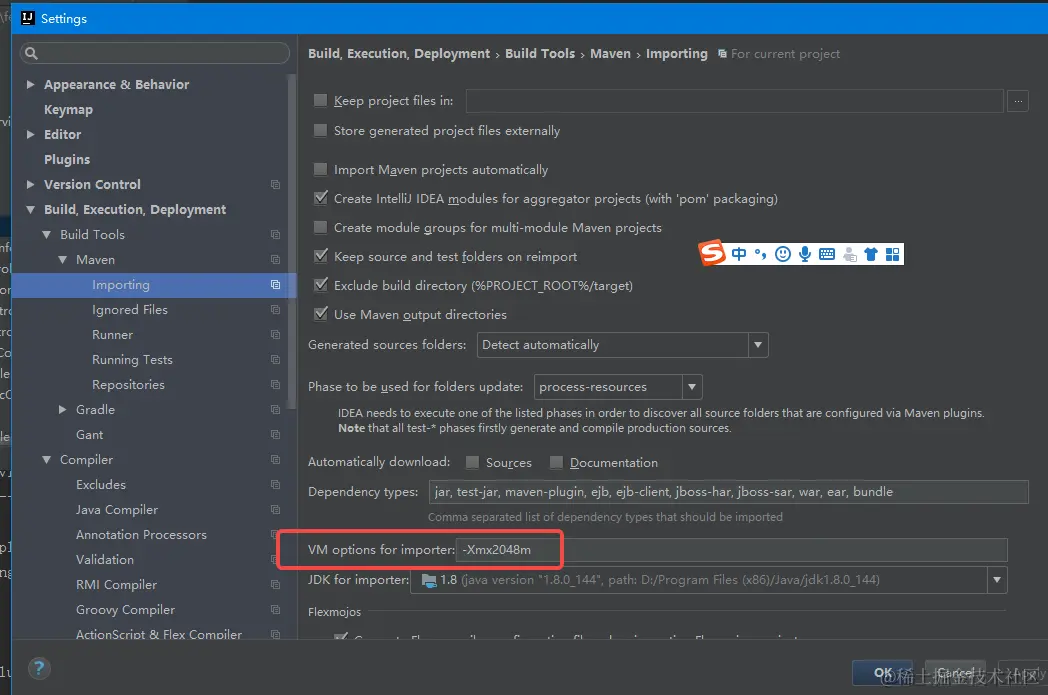Image resolution: width=1048 pixels, height=695 pixels.
Task: Select Java Compiler in the settings tree
Action: click(x=117, y=509)
